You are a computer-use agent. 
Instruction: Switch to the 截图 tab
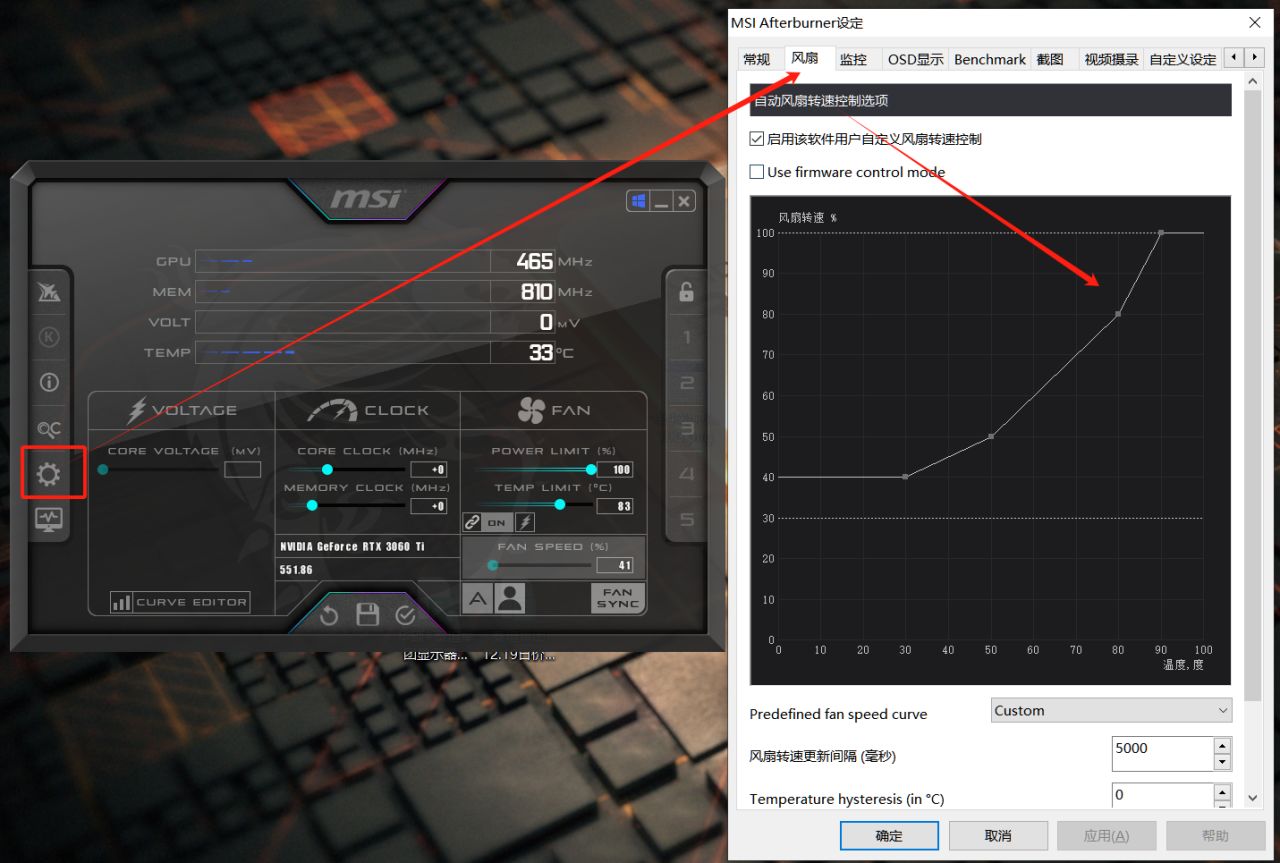[1050, 59]
